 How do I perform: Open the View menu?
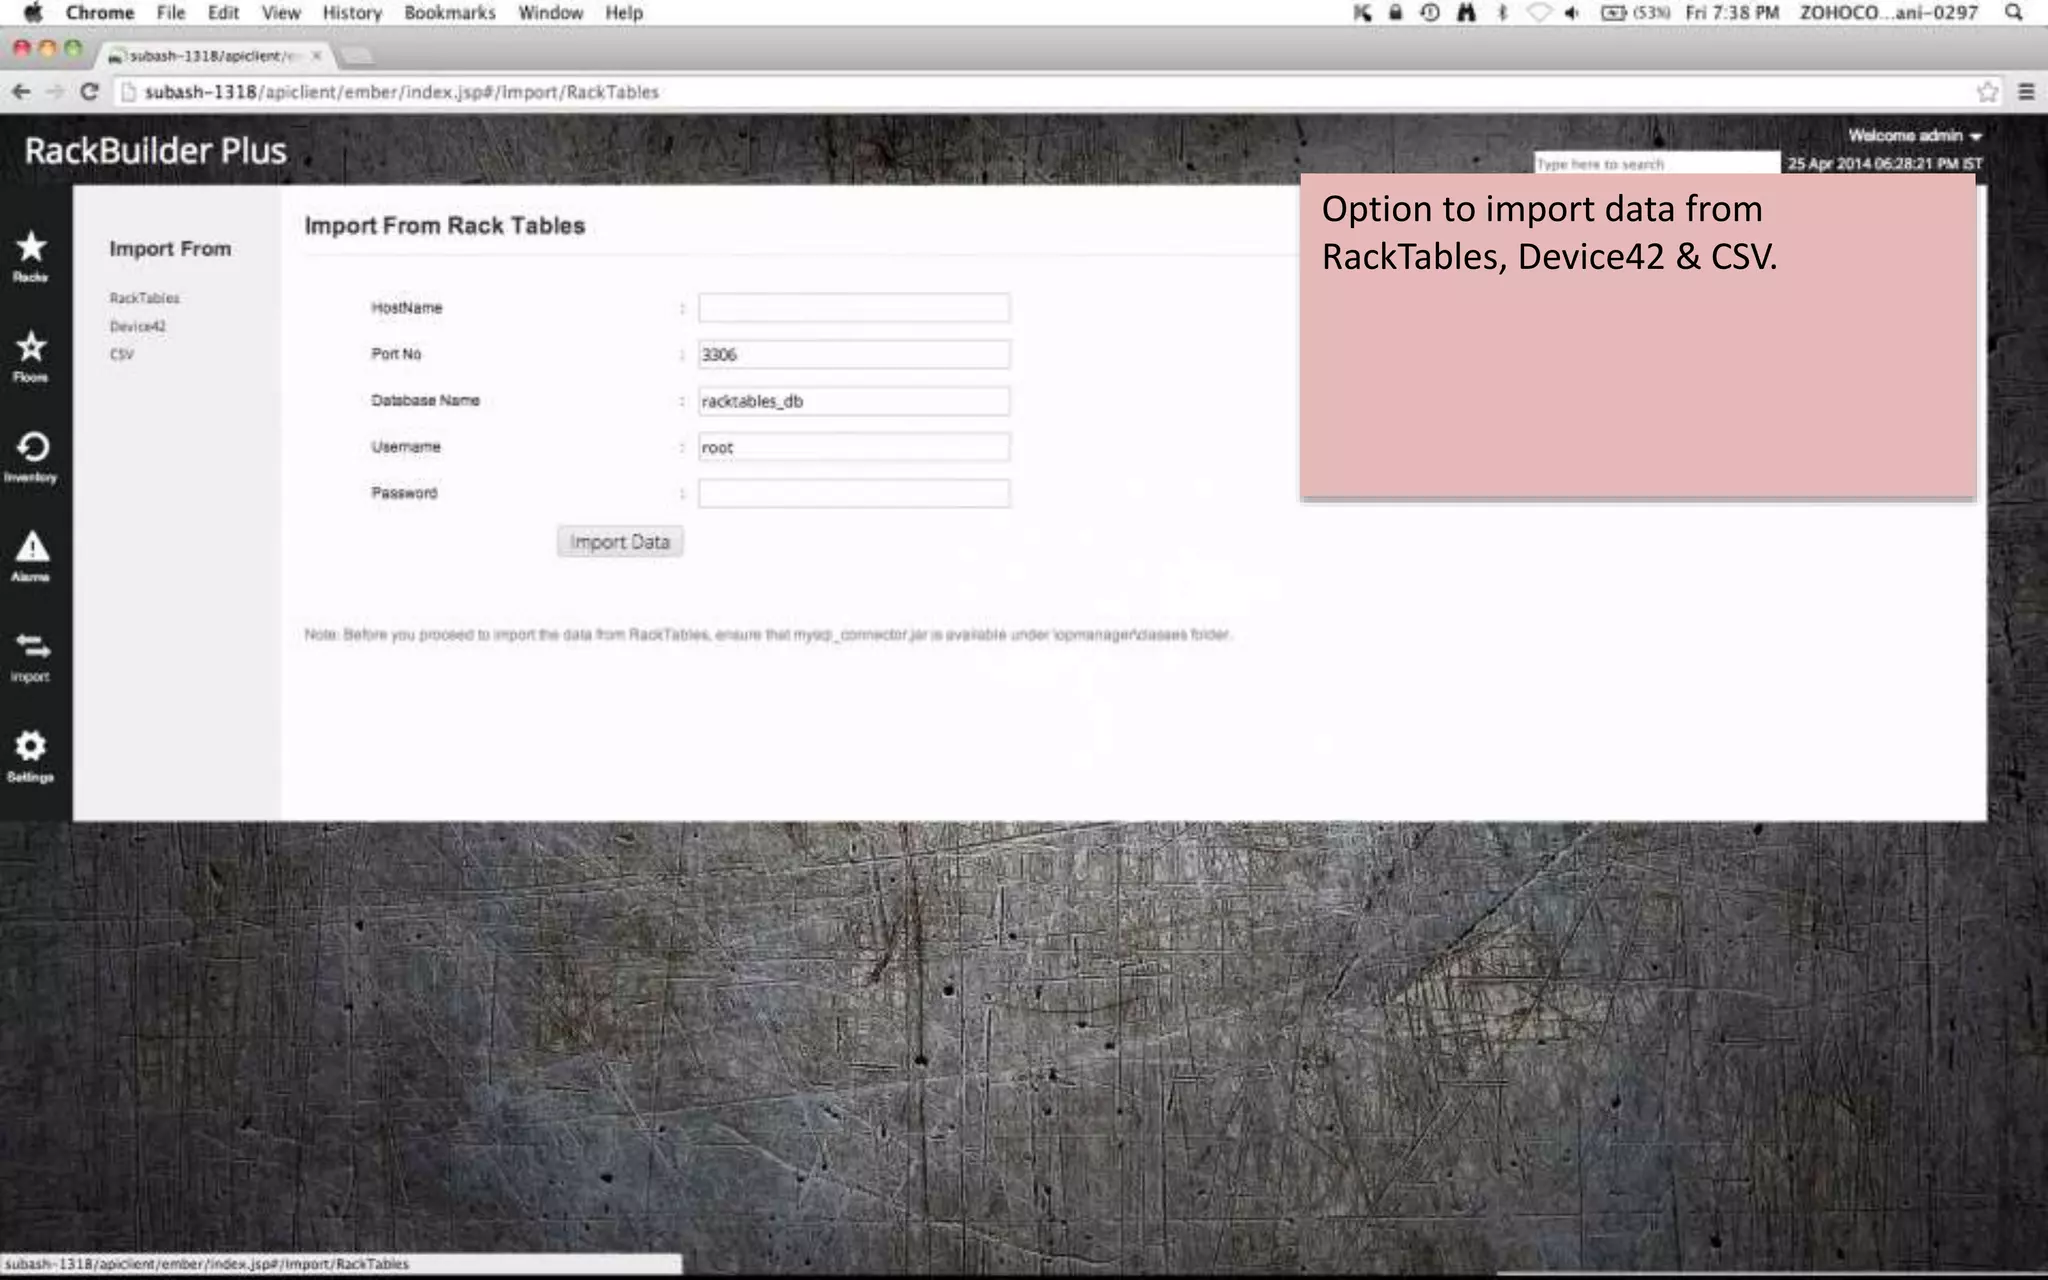(281, 13)
